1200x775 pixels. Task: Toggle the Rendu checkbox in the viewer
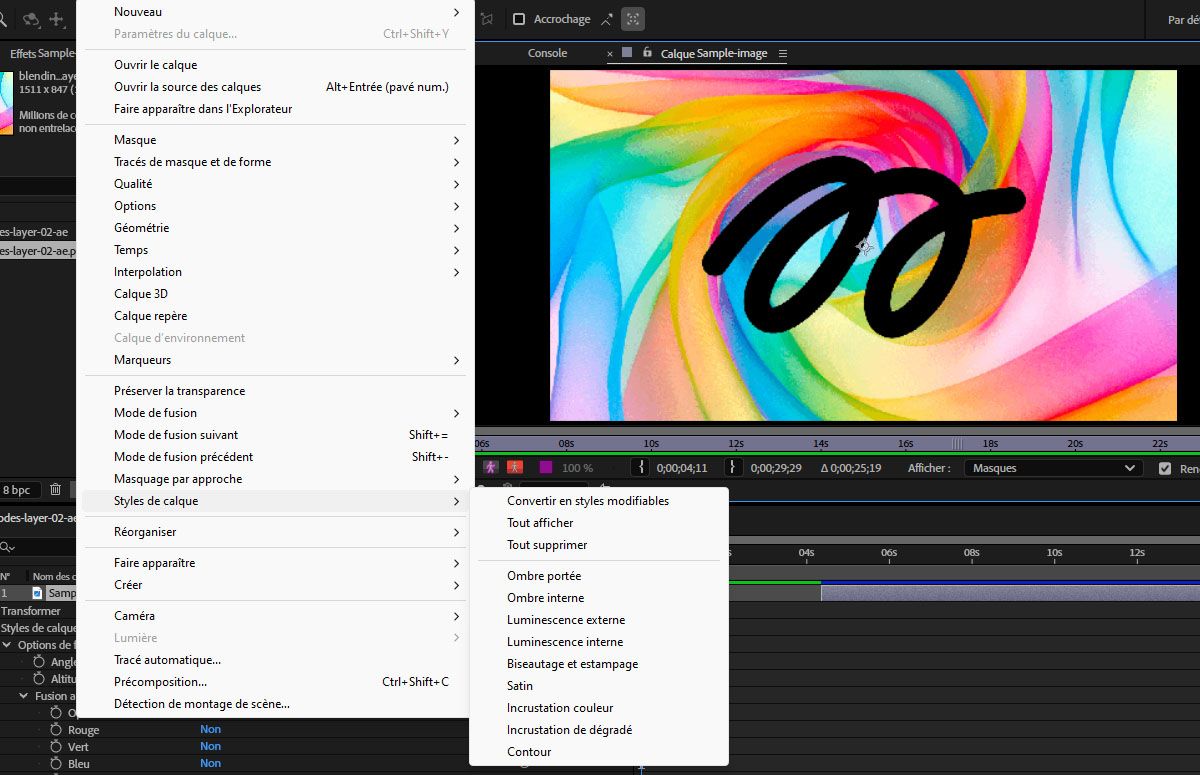(x=1164, y=468)
